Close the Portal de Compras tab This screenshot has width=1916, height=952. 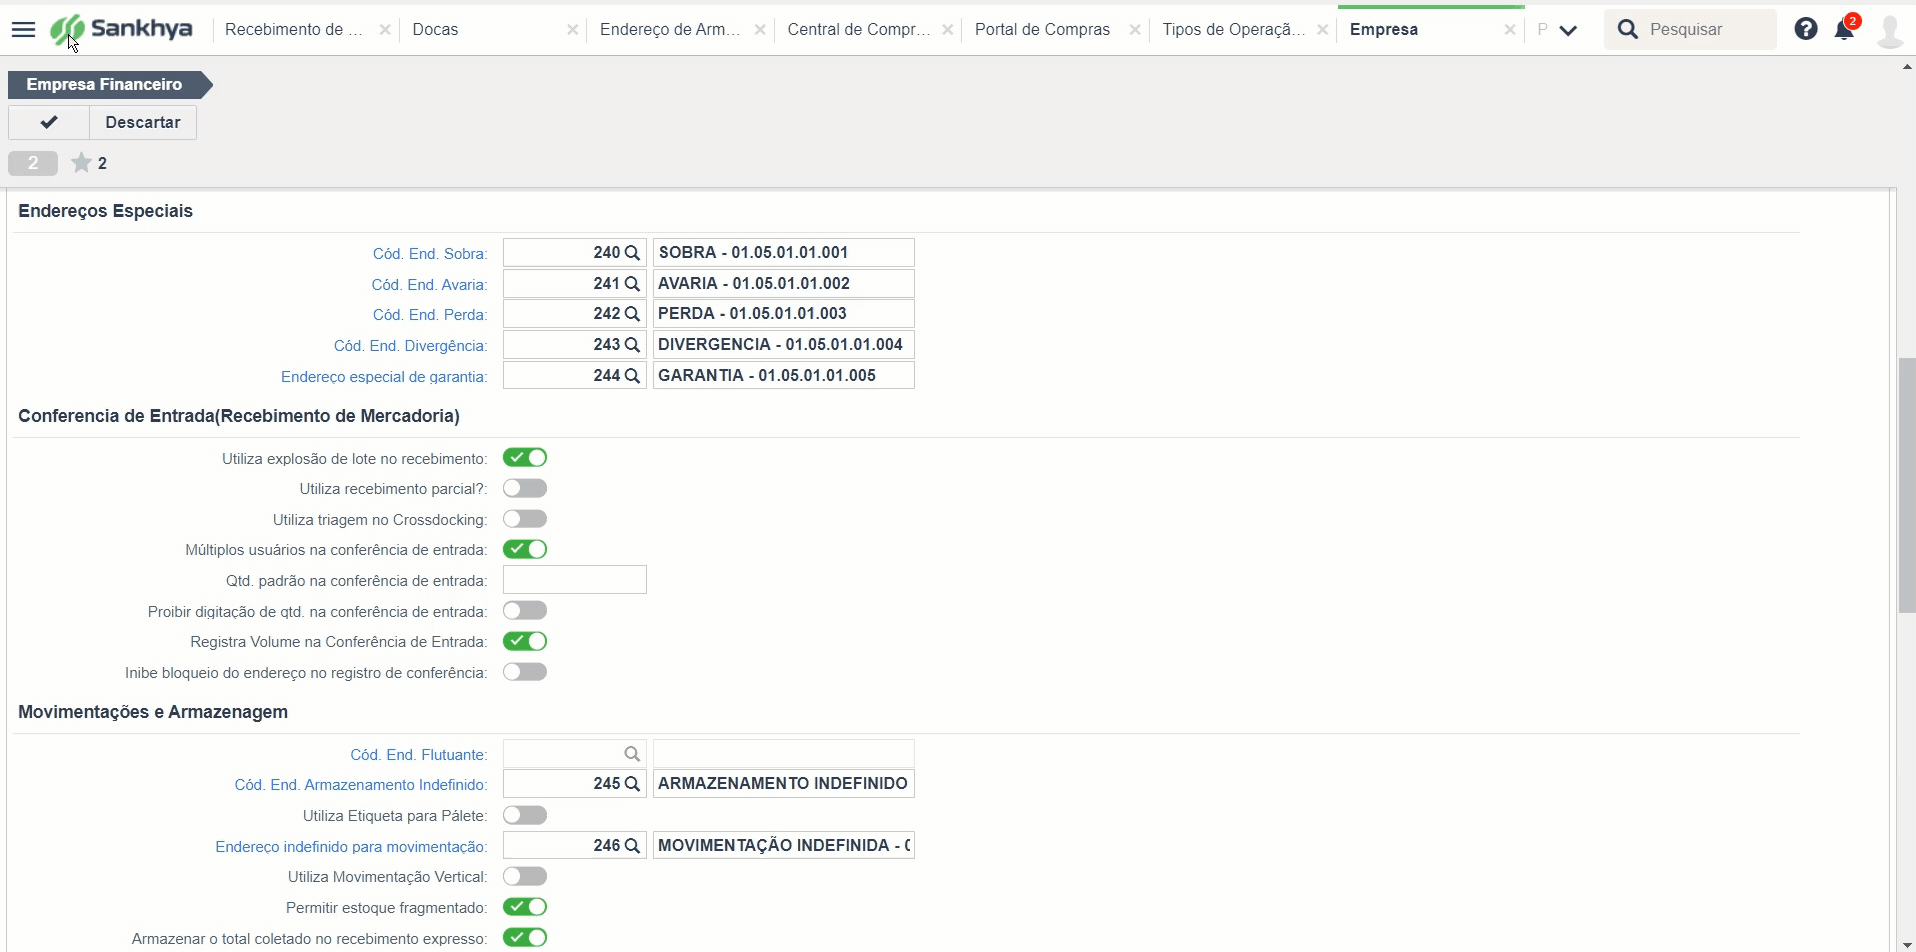(x=1135, y=30)
